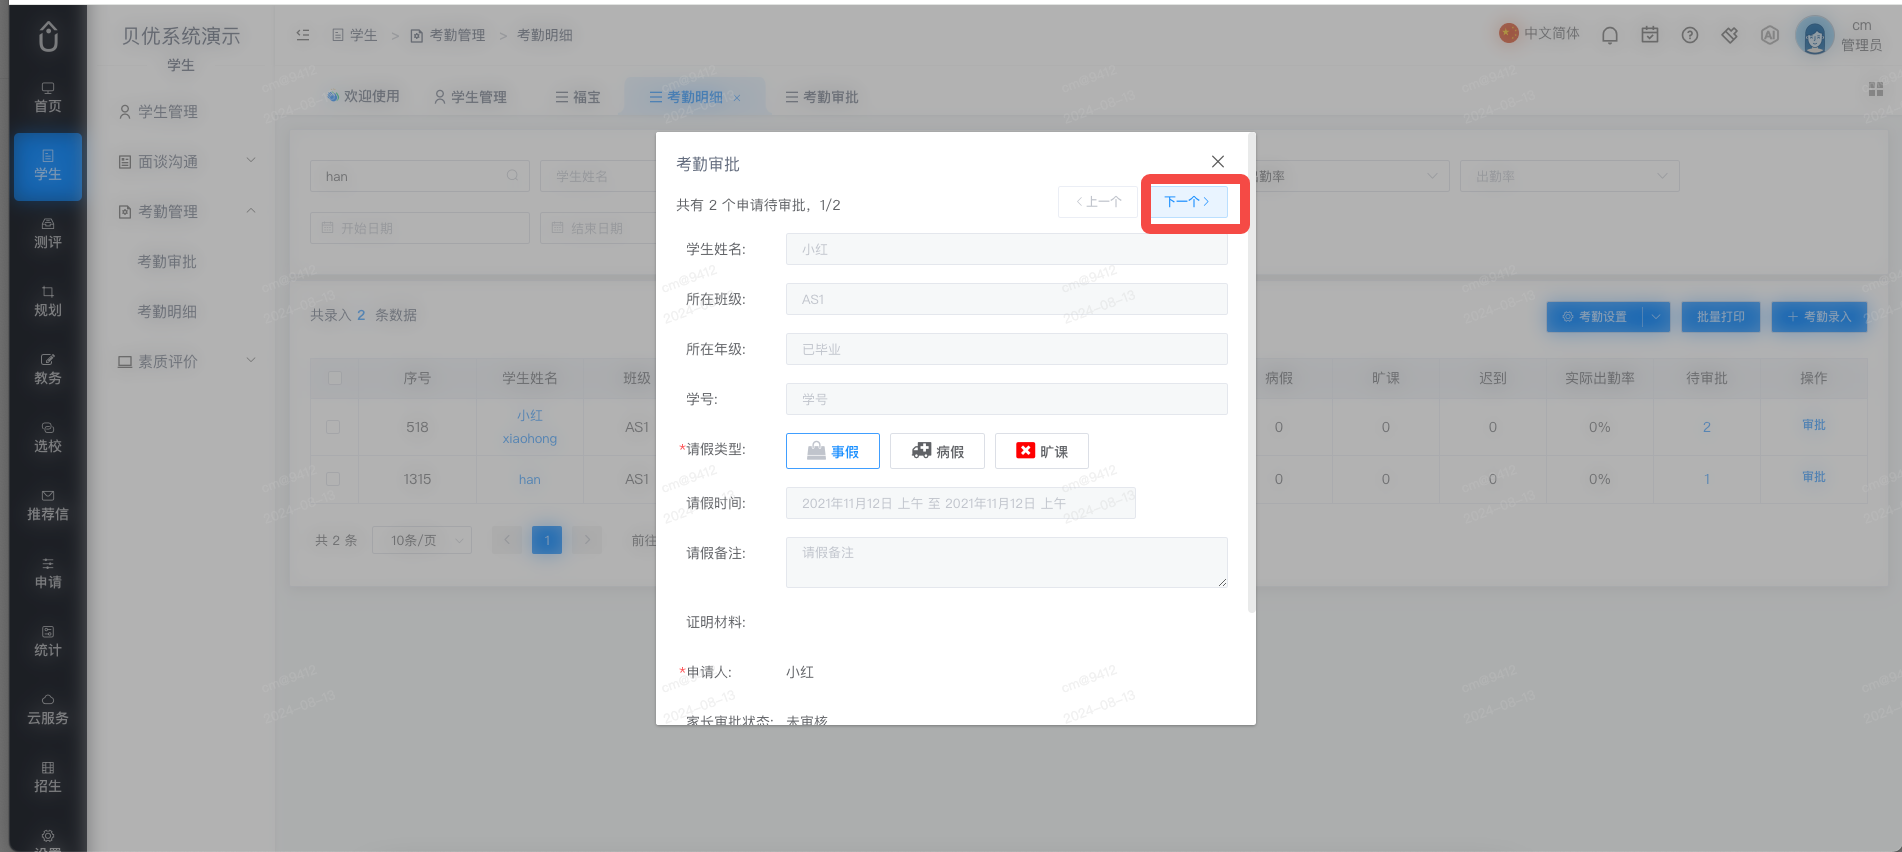Click the 批量打印 button
The image size is (1902, 852).
pyautogui.click(x=1720, y=317)
